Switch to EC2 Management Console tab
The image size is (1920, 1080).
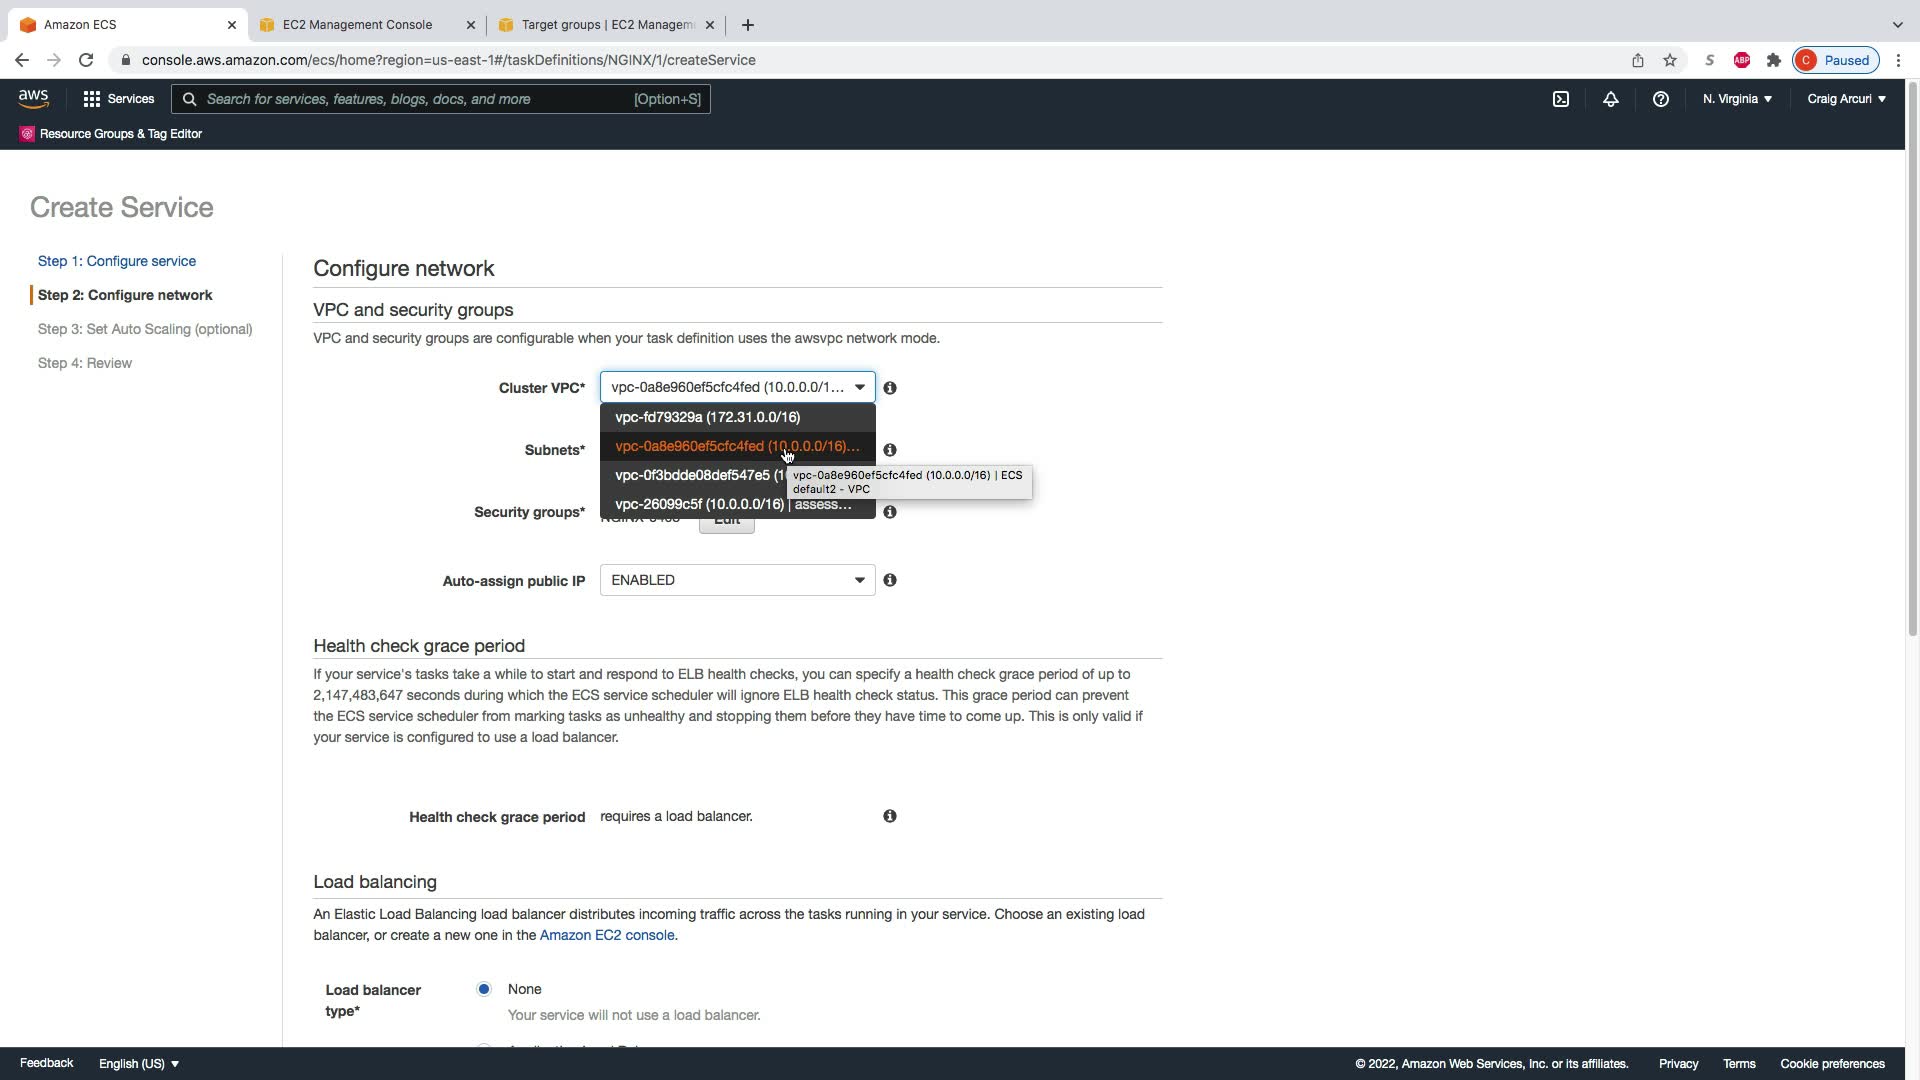click(357, 24)
